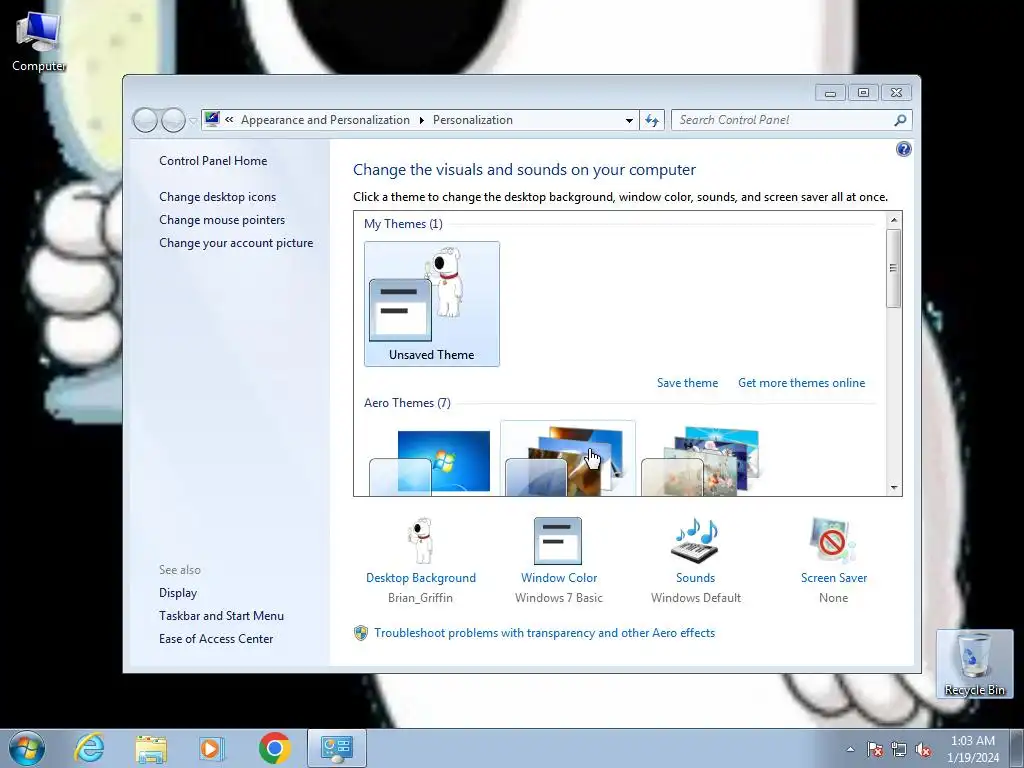
Task: Open the clock showing 1:03 AM
Action: [972, 749]
